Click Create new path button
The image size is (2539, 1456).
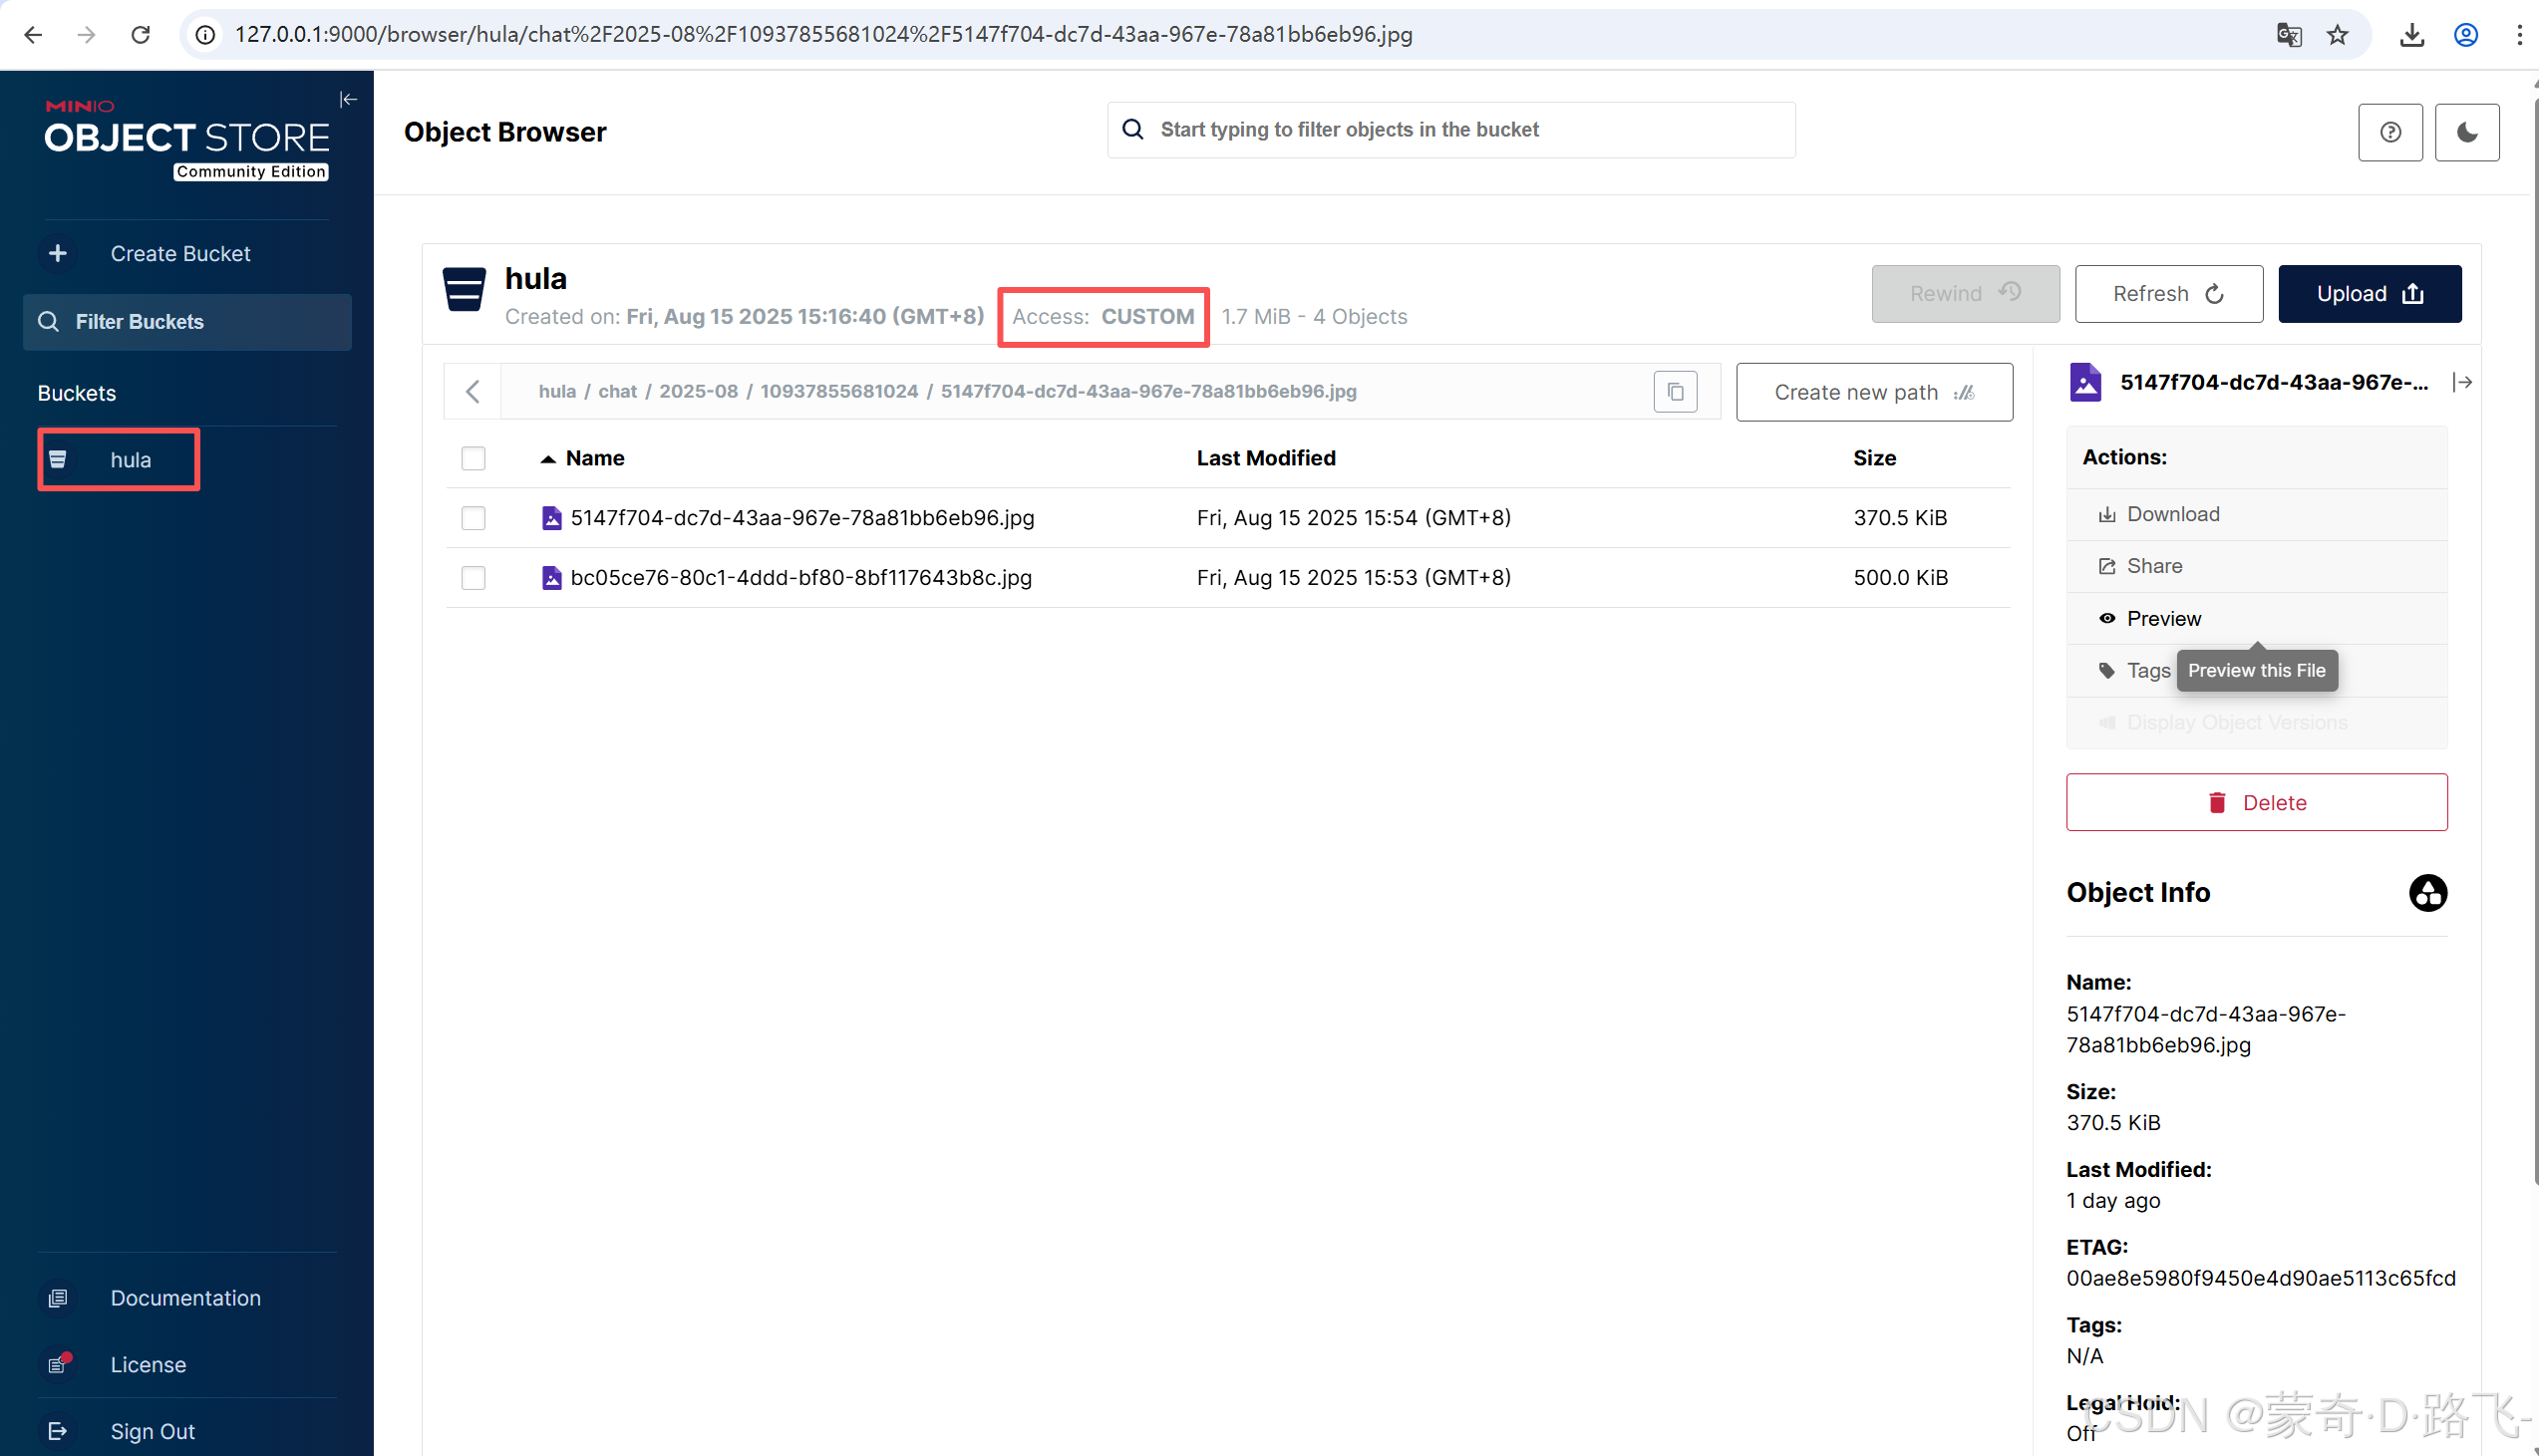(x=1874, y=392)
